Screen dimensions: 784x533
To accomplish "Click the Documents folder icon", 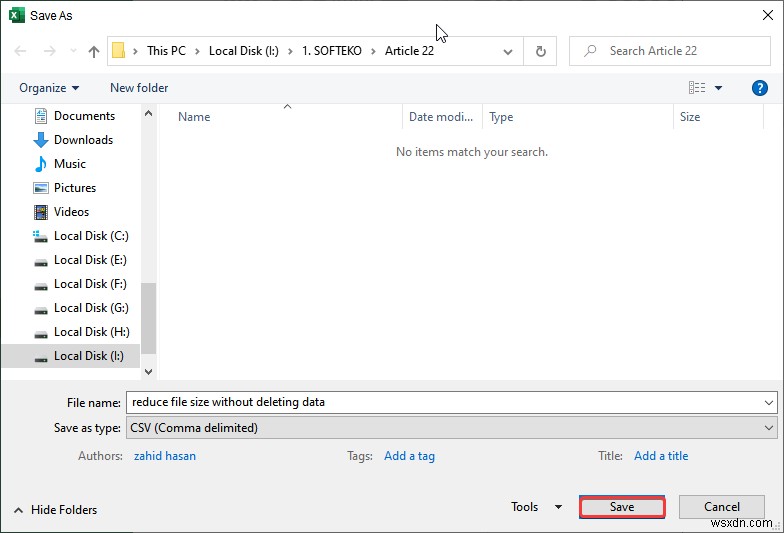I will click(x=40, y=116).
